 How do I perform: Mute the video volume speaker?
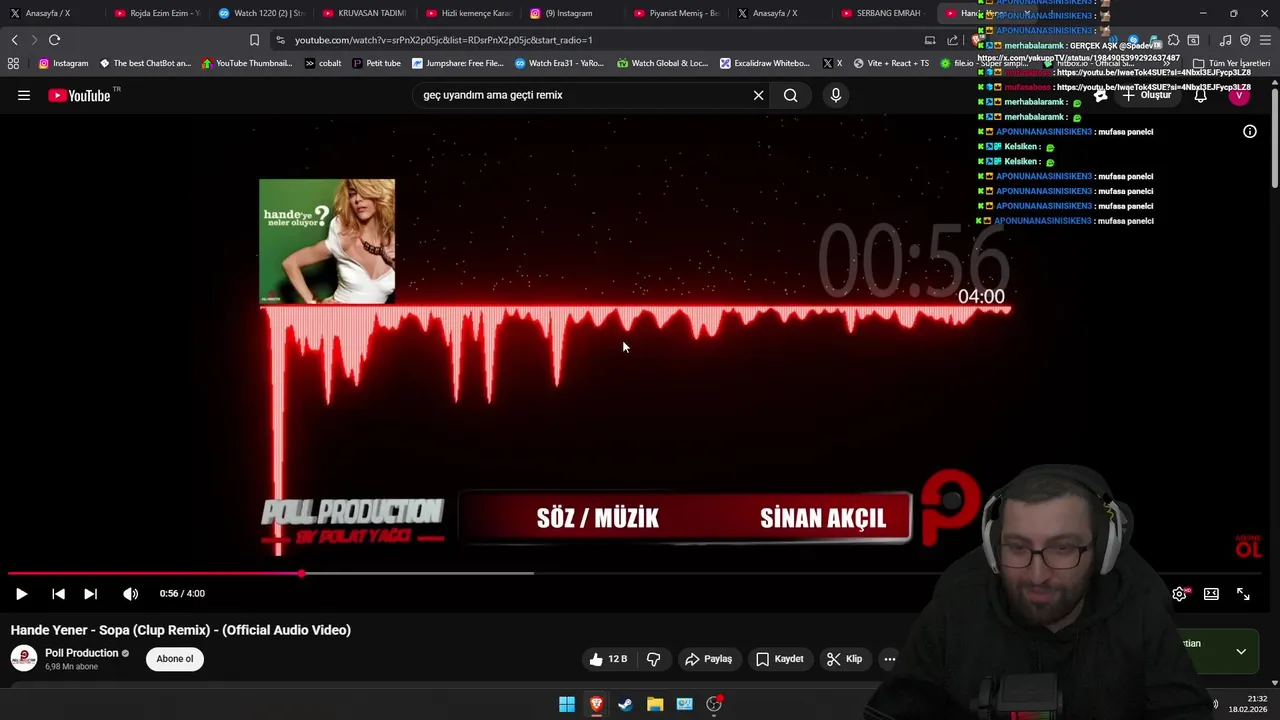[x=130, y=594]
